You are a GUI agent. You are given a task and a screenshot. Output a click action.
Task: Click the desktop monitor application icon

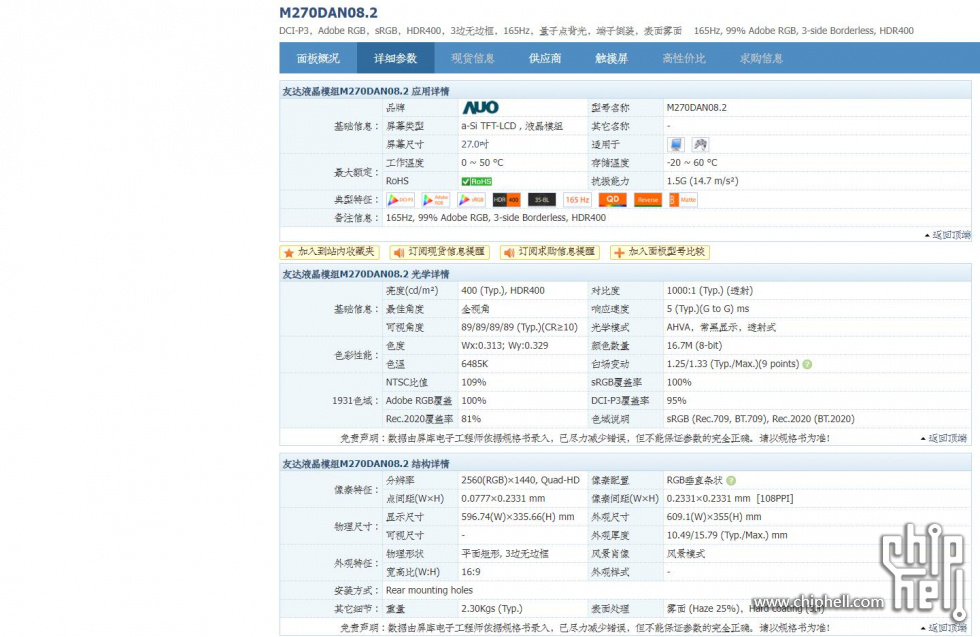point(676,144)
